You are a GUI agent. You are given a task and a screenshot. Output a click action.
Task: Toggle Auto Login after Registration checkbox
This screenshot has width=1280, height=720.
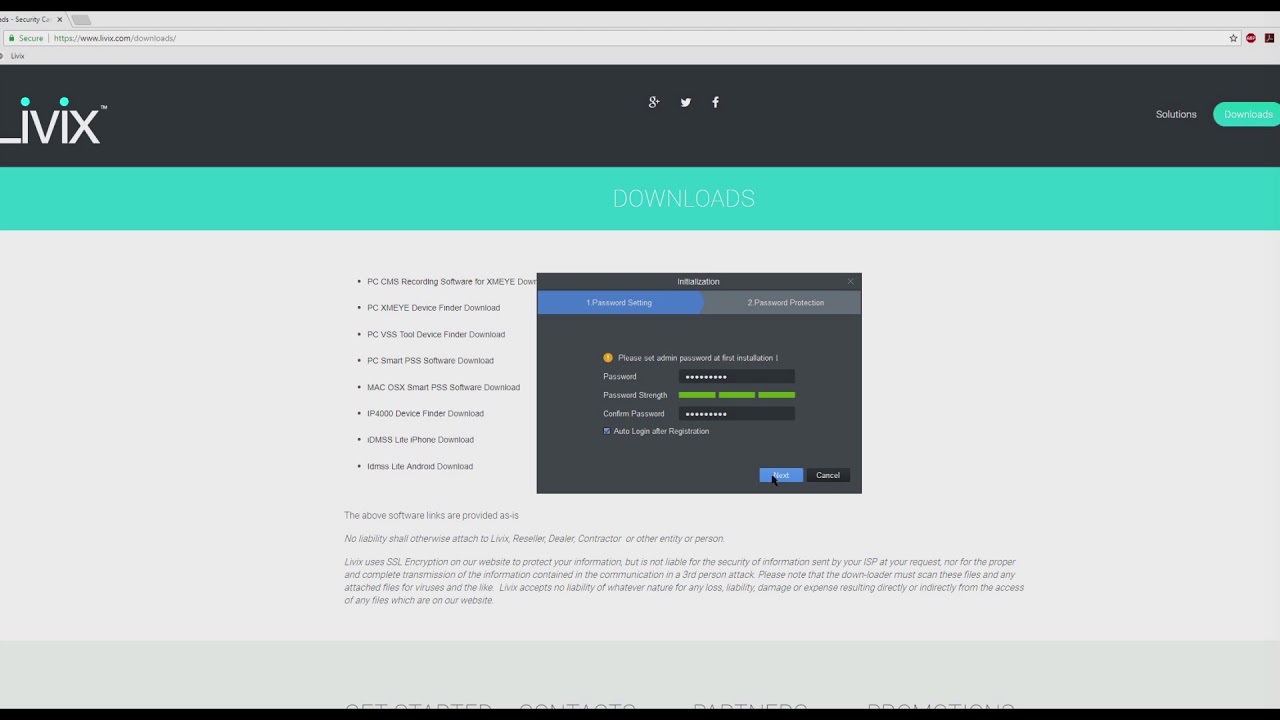pyautogui.click(x=607, y=431)
